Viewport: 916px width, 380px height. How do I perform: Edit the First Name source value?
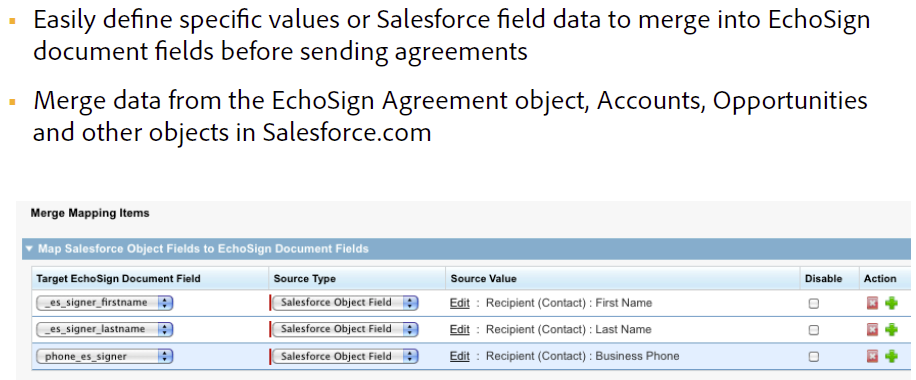[459, 303]
